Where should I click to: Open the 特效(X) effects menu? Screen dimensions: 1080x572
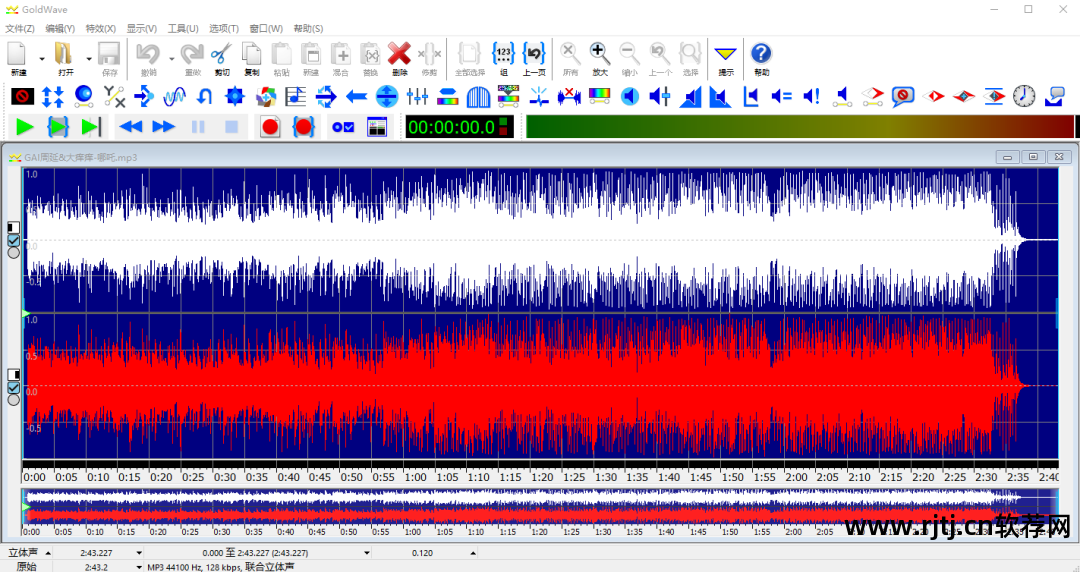point(100,29)
